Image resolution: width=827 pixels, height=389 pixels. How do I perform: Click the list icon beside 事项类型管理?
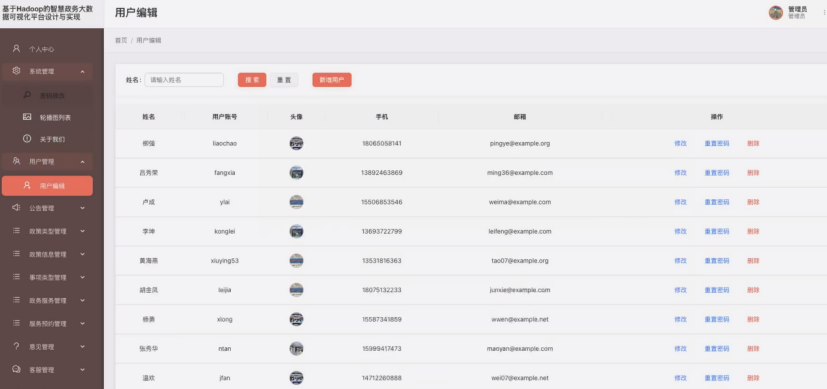point(16,277)
